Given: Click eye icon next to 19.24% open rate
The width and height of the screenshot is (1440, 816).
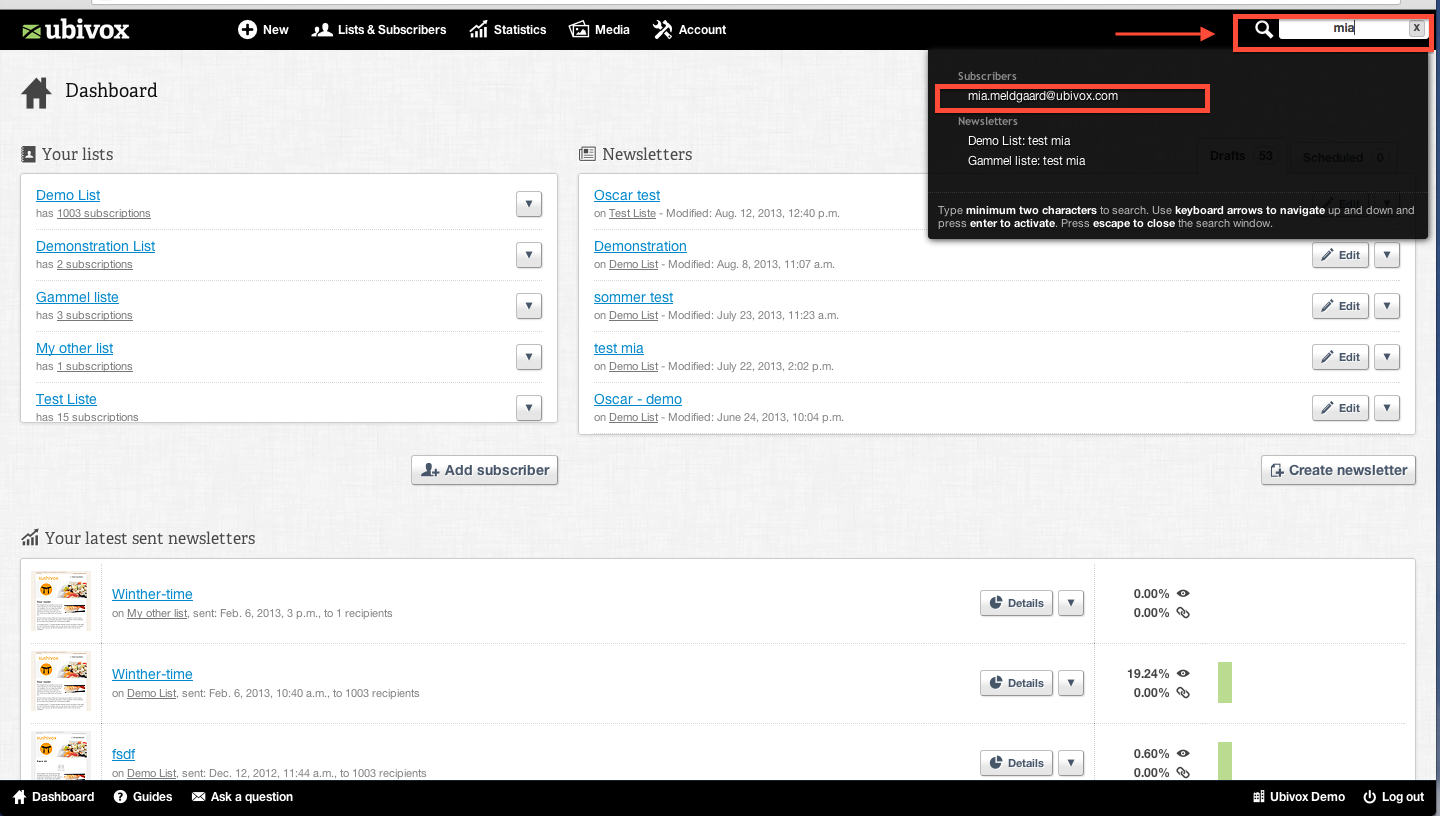Looking at the screenshot, I should (1183, 674).
